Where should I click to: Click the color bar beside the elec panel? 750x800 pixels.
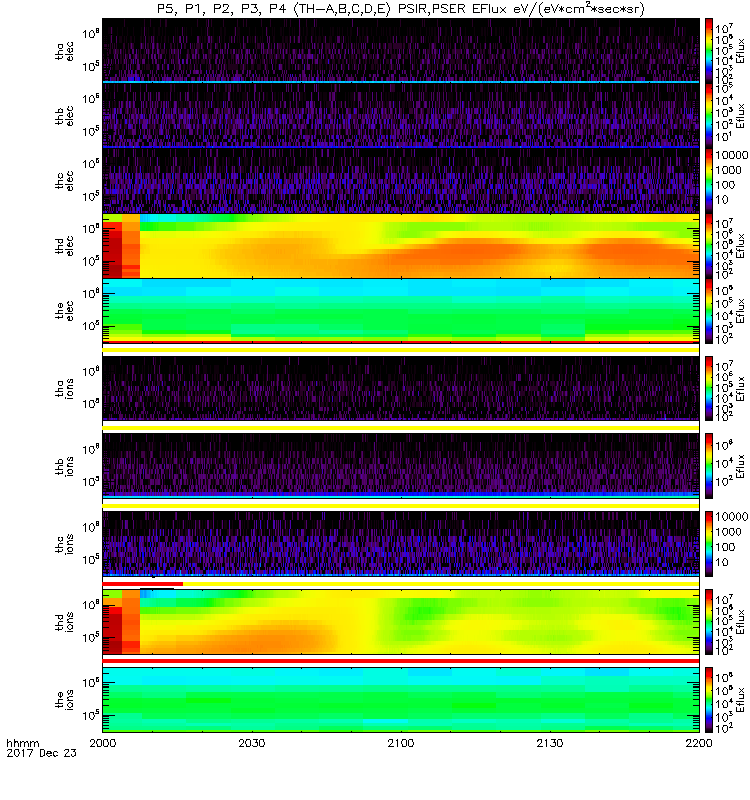[709, 311]
